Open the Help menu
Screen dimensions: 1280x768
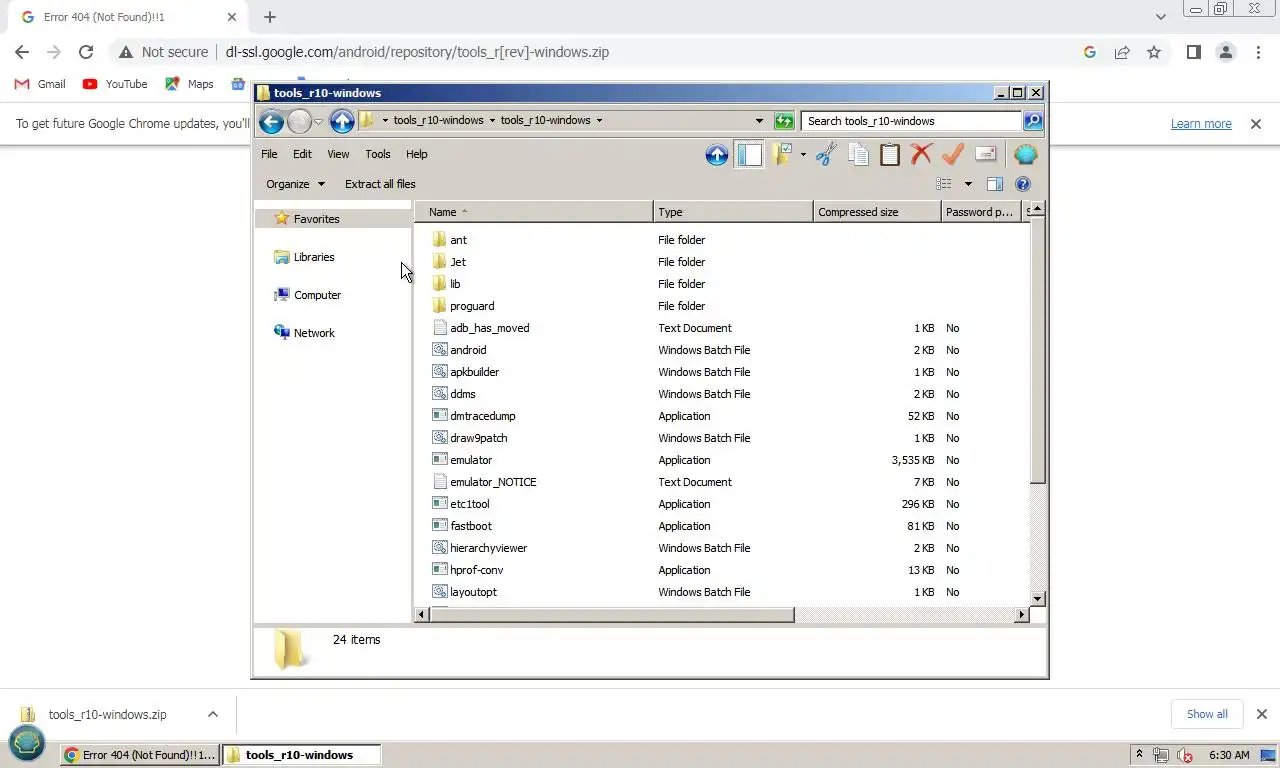(x=417, y=154)
